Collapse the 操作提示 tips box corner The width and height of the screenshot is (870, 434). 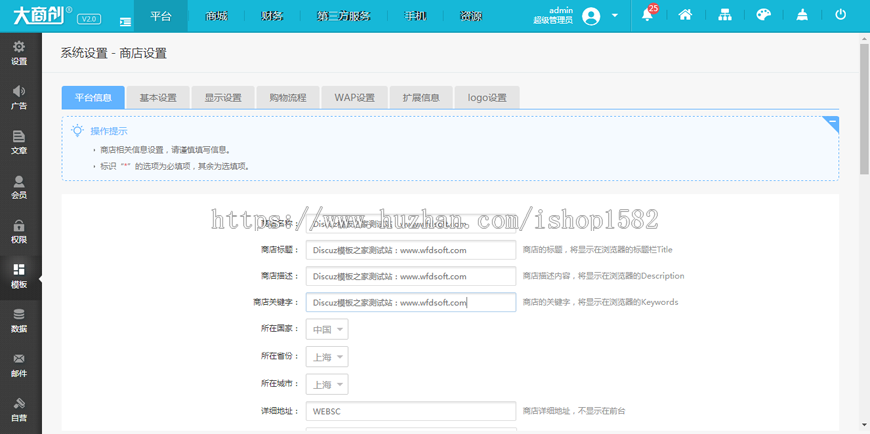tap(830, 124)
